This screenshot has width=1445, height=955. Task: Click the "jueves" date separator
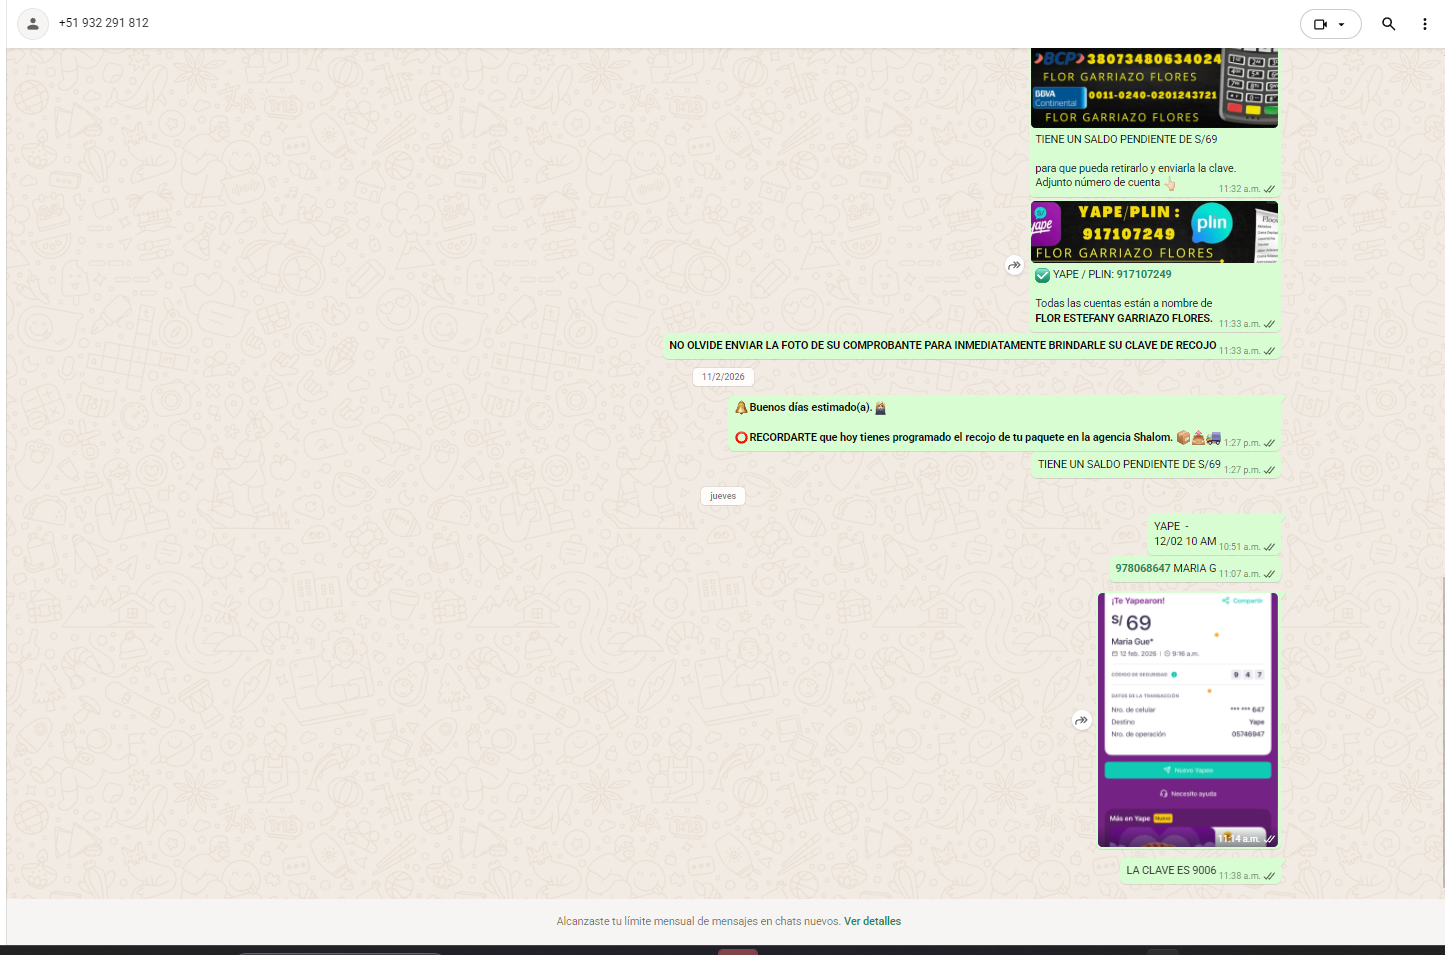[723, 496]
